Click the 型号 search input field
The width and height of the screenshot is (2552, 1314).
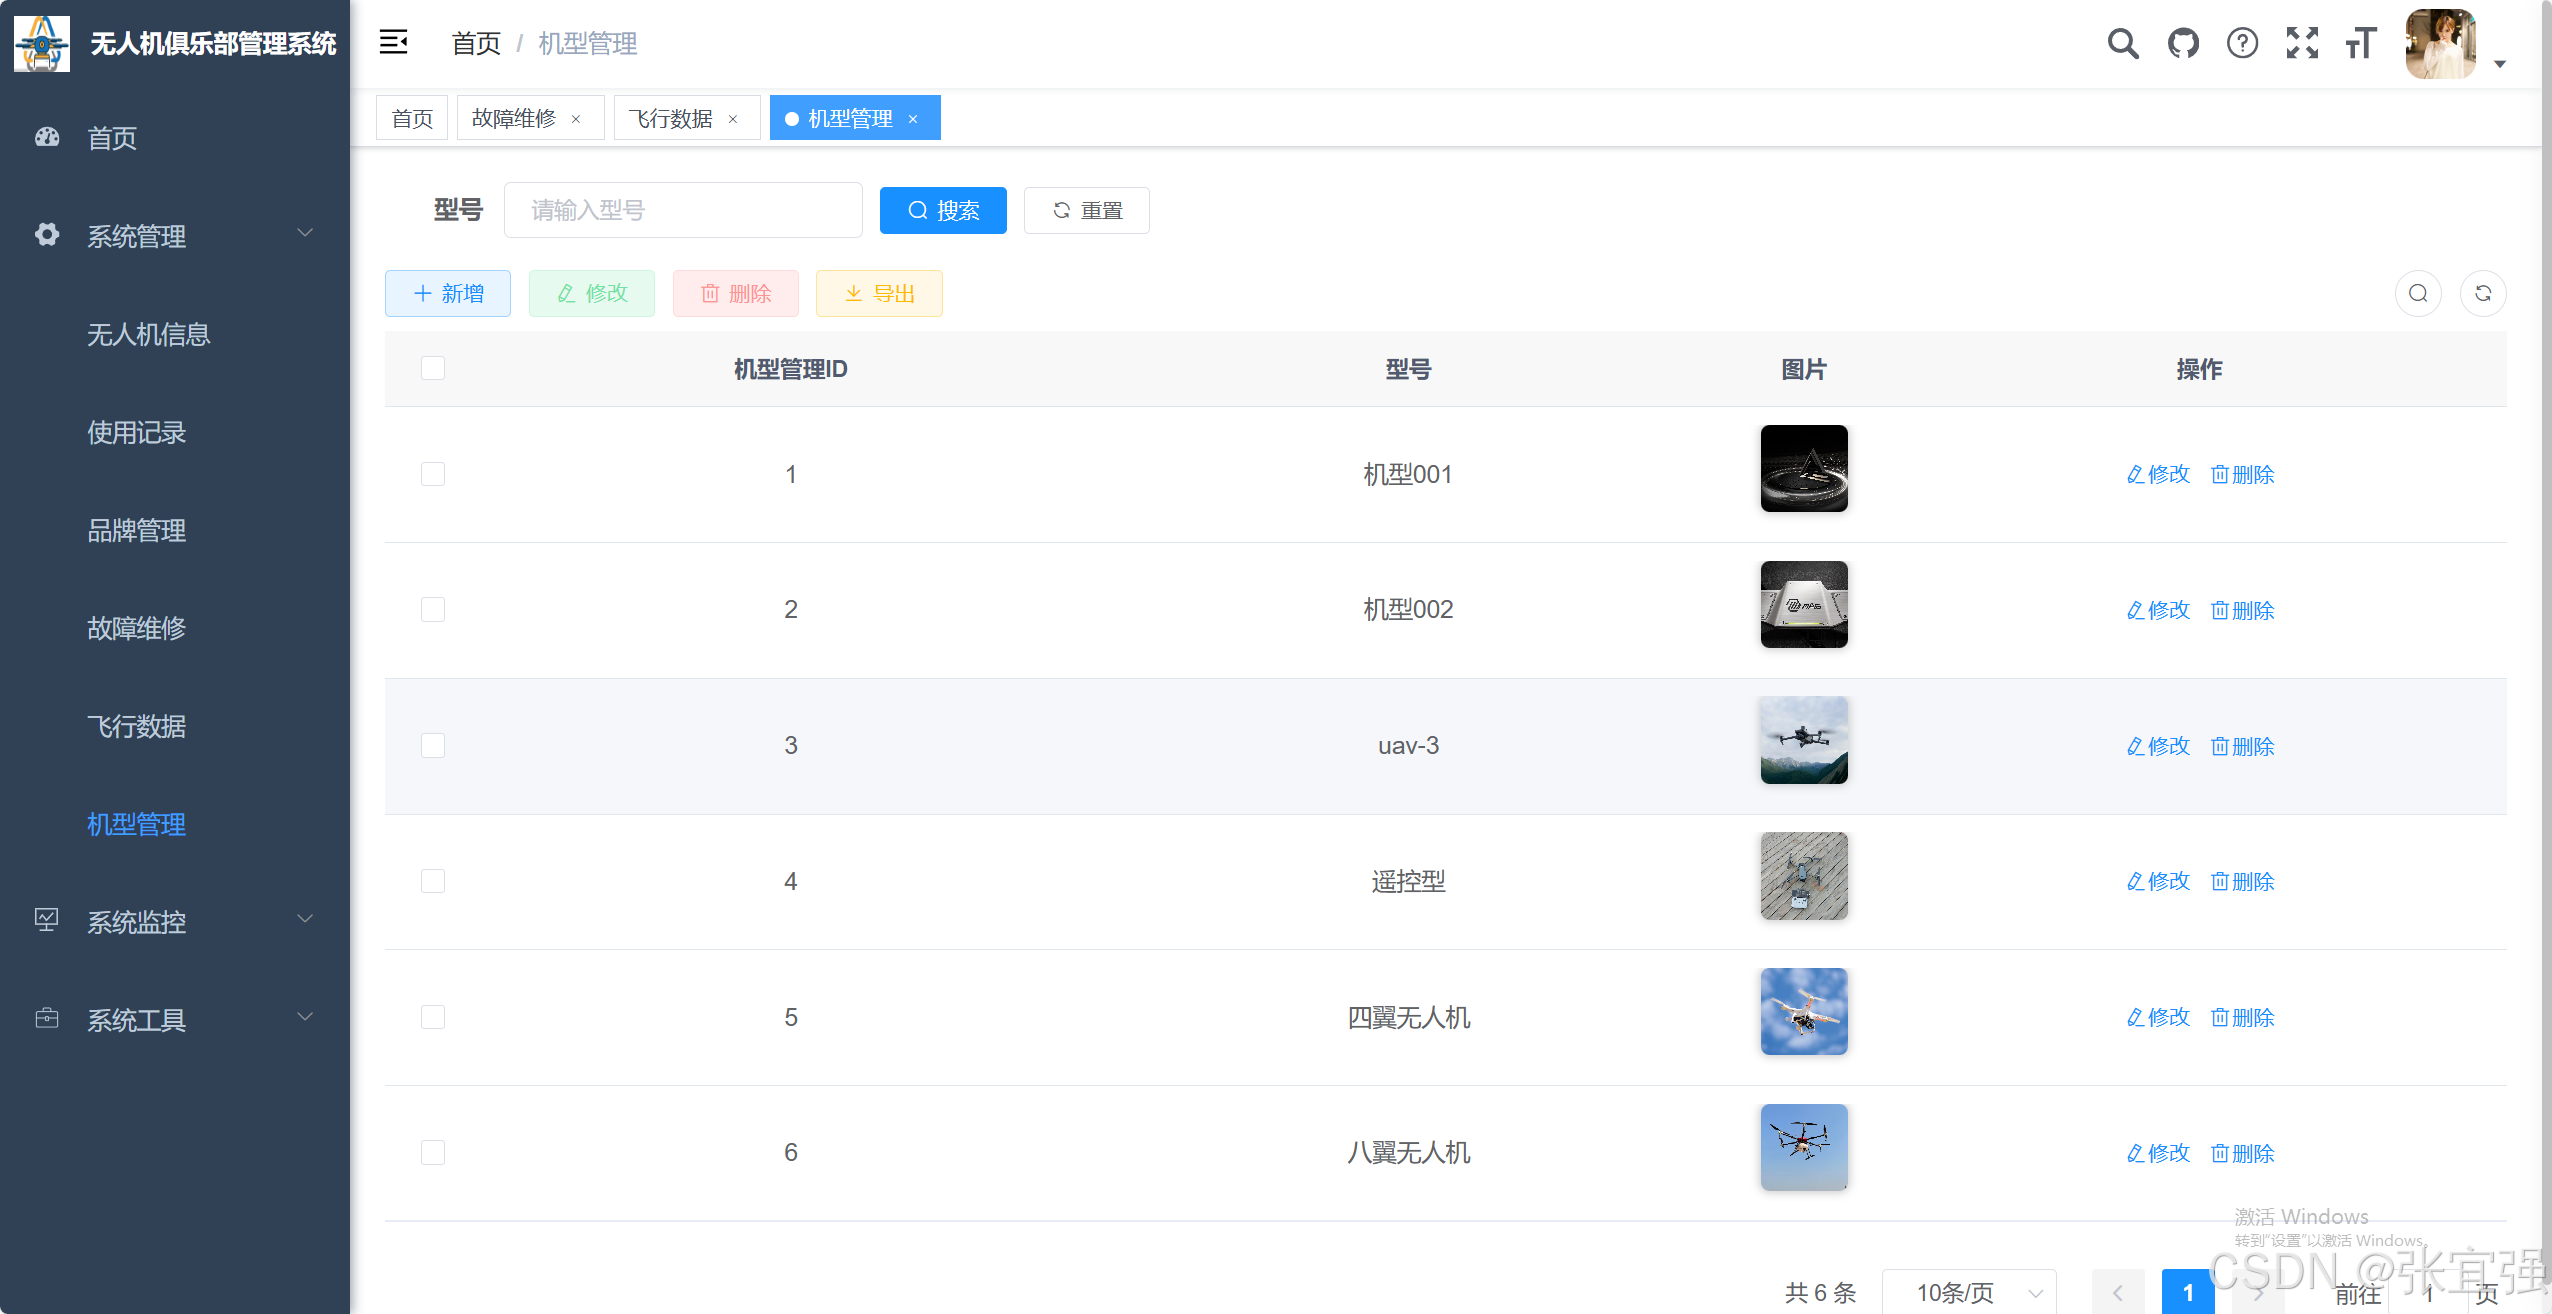pyautogui.click(x=683, y=210)
